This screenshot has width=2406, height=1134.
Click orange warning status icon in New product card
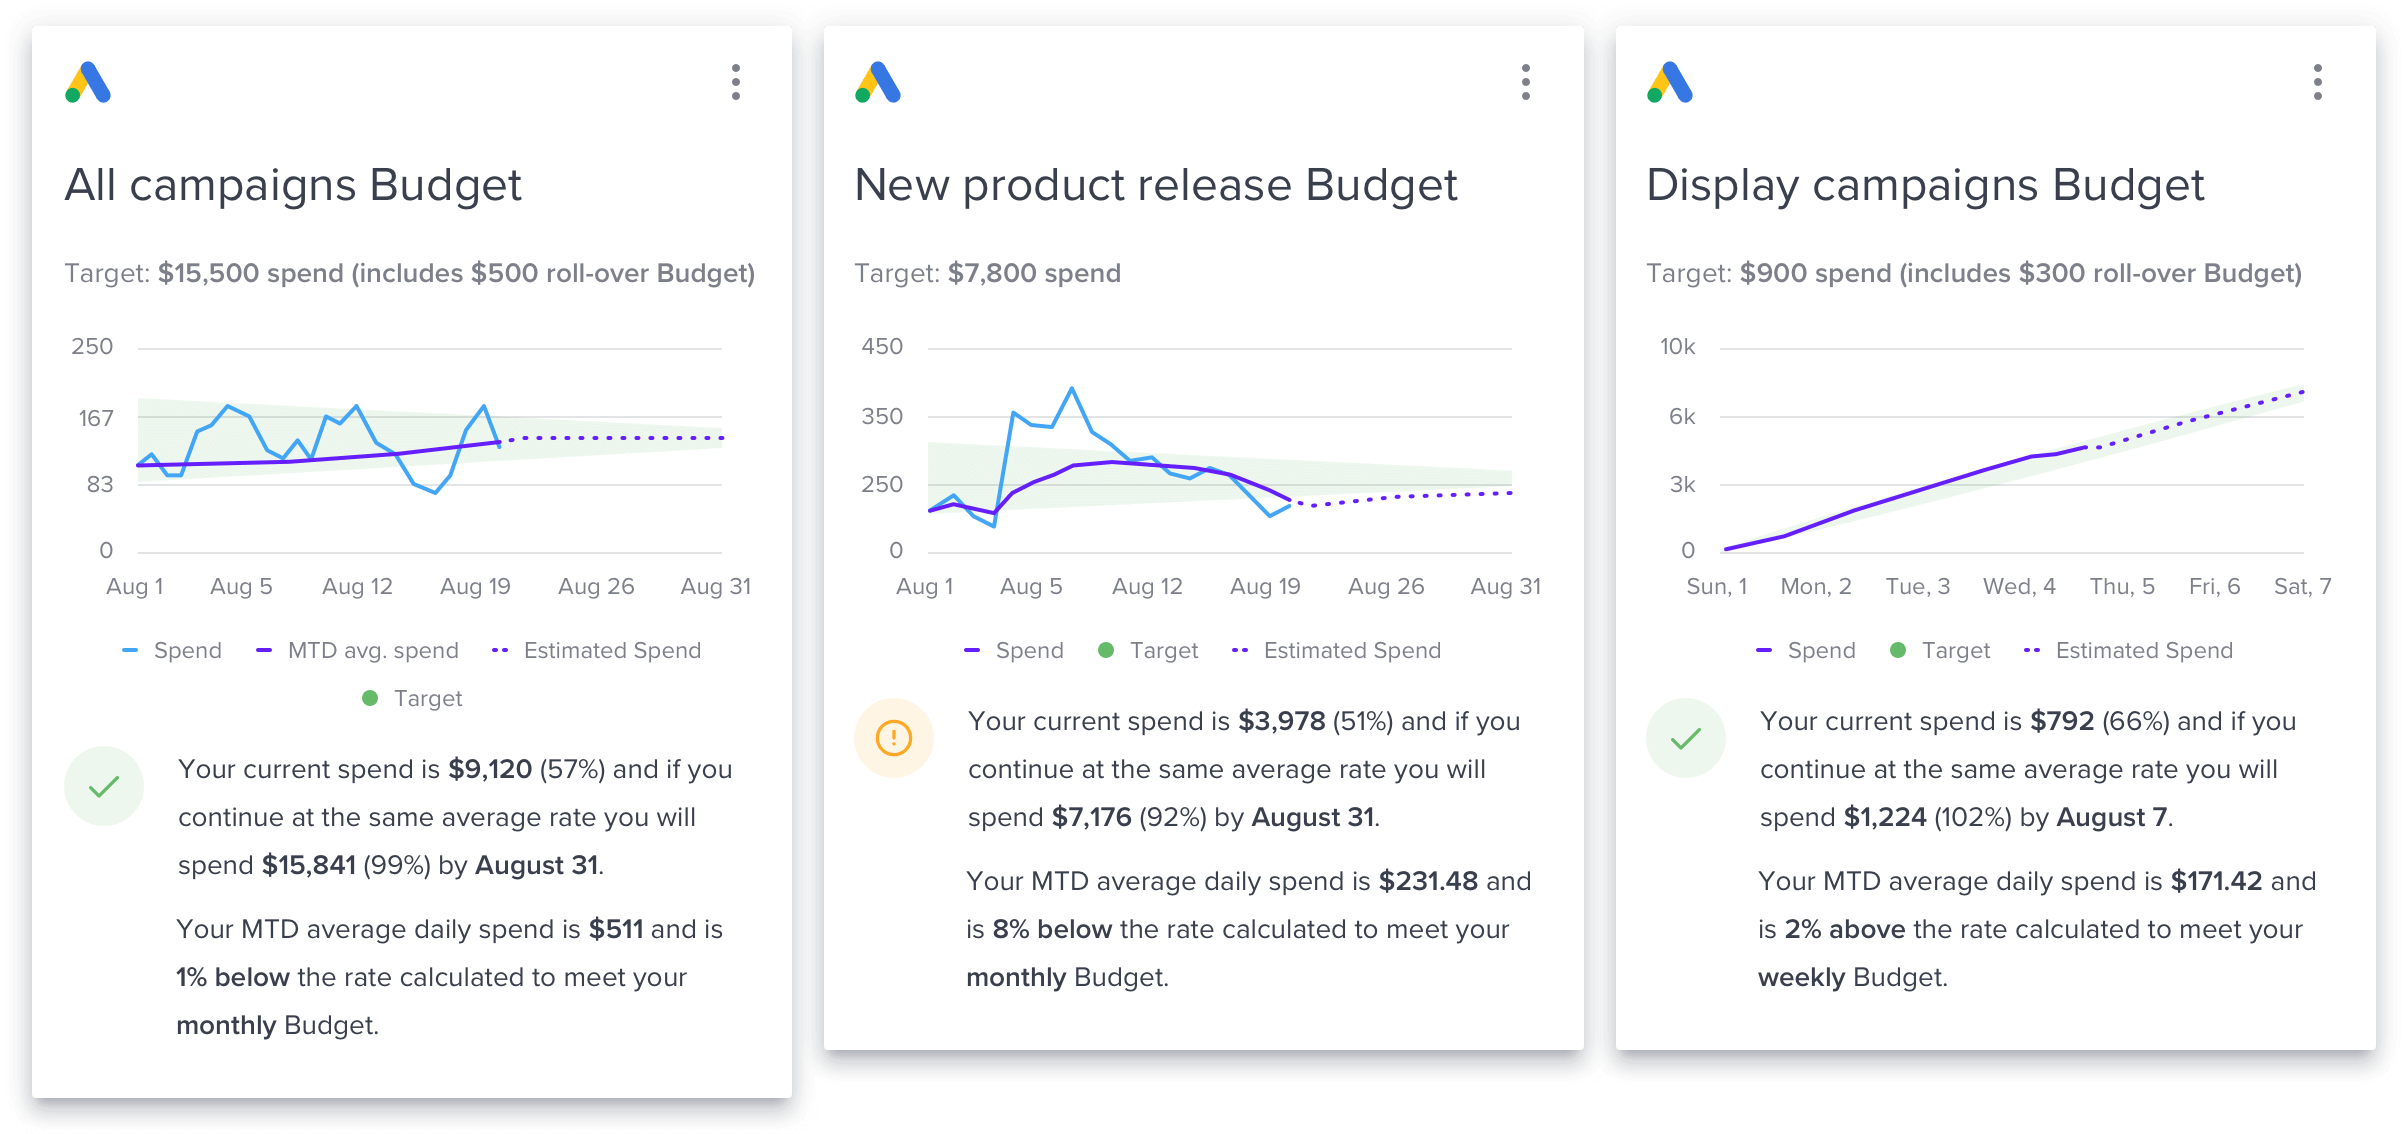894,738
